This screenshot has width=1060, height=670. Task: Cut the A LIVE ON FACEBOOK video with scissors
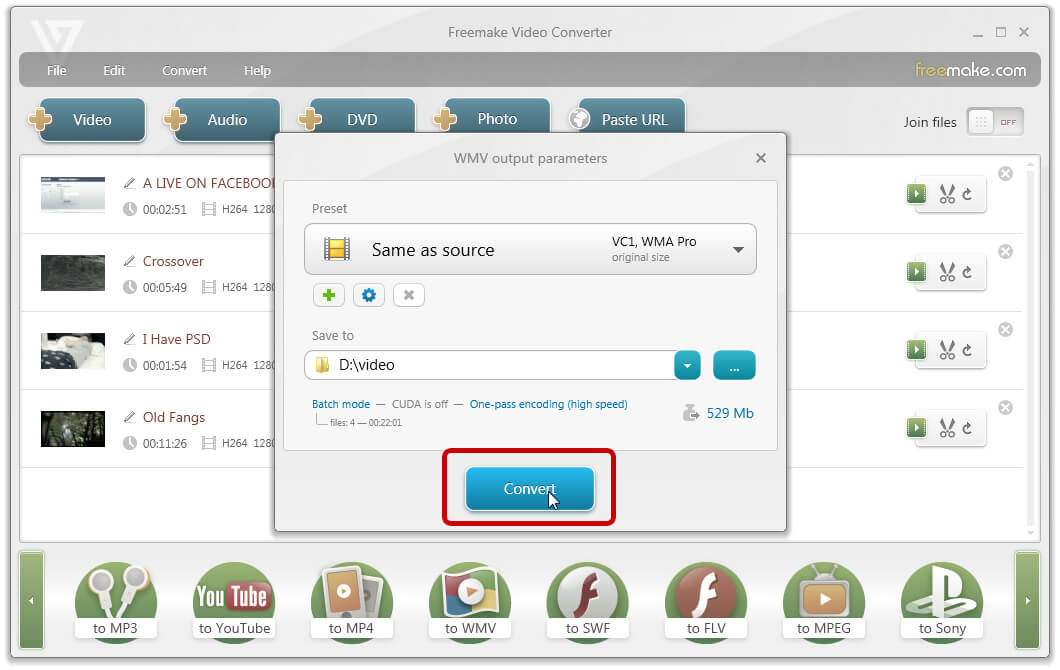946,195
